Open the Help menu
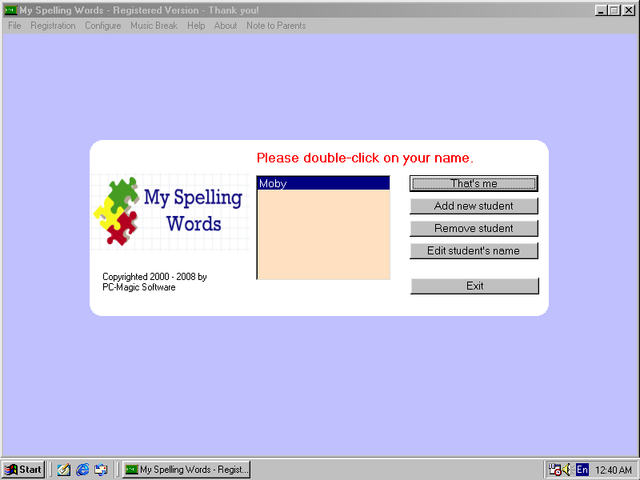Viewport: 640px width, 480px height. point(196,26)
